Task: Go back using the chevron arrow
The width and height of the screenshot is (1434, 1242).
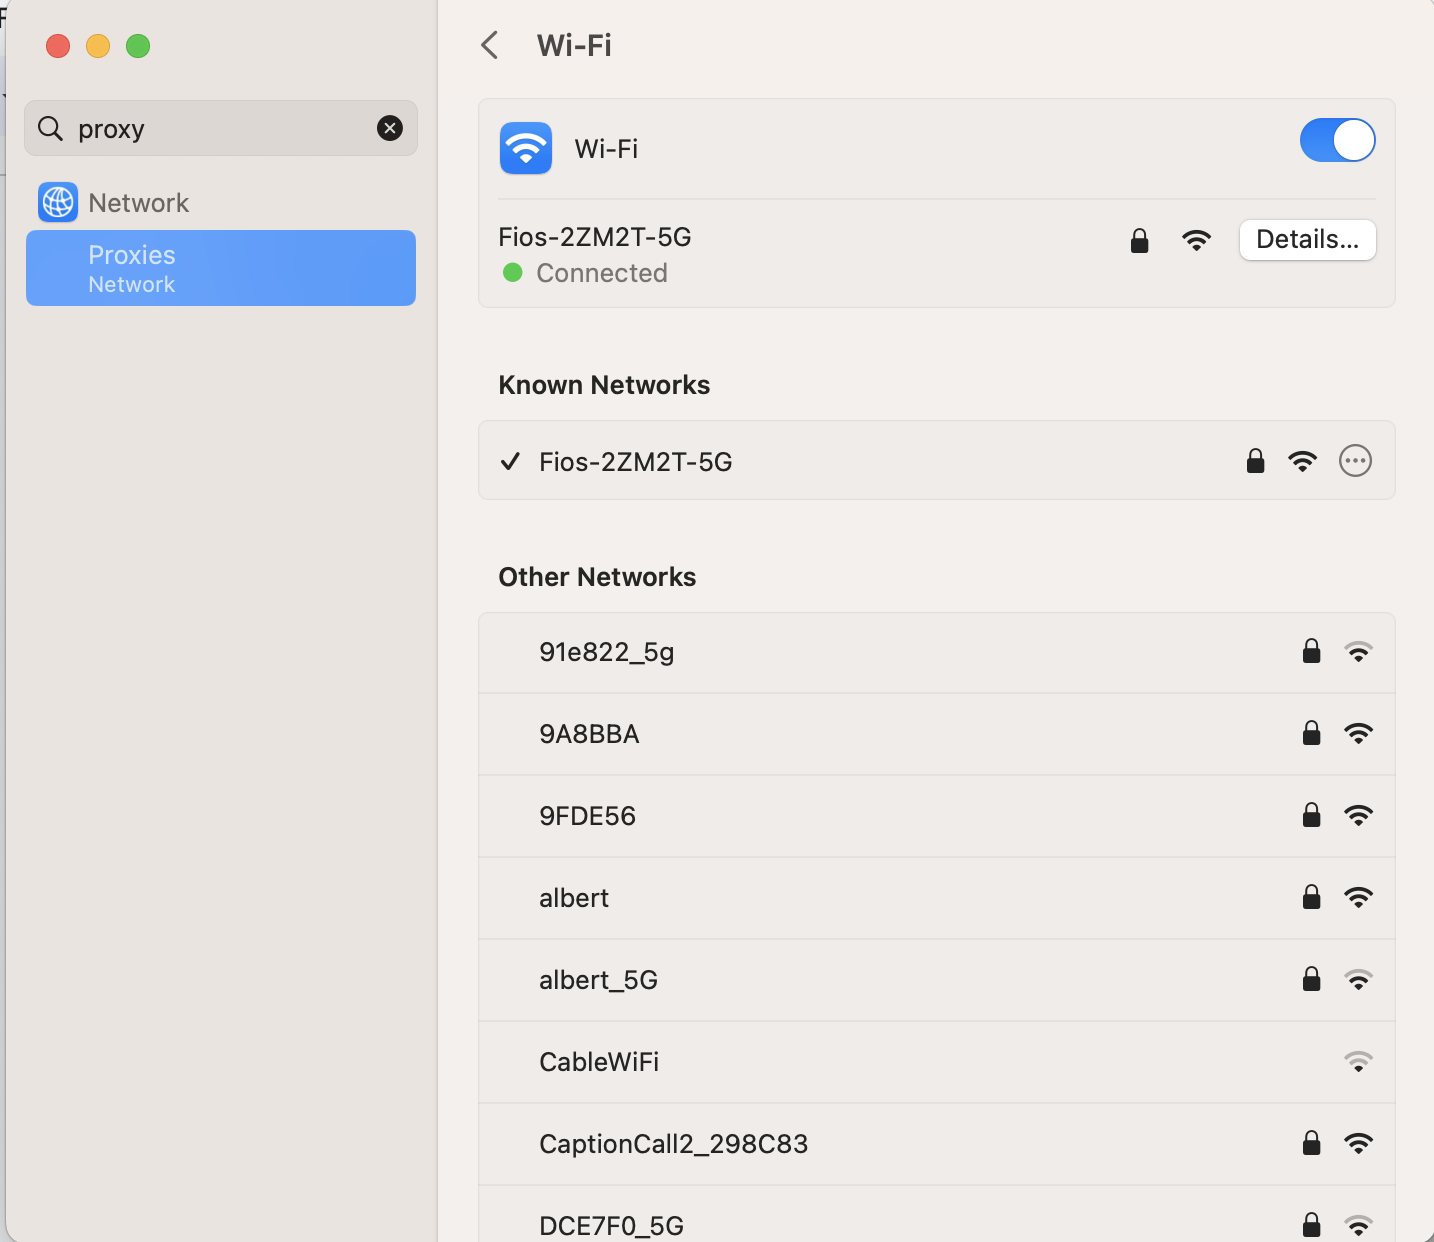Action: click(489, 45)
